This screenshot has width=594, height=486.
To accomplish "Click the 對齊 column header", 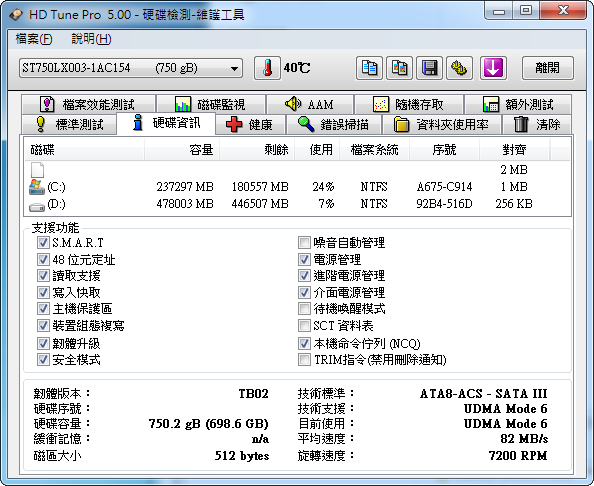I will [514, 150].
